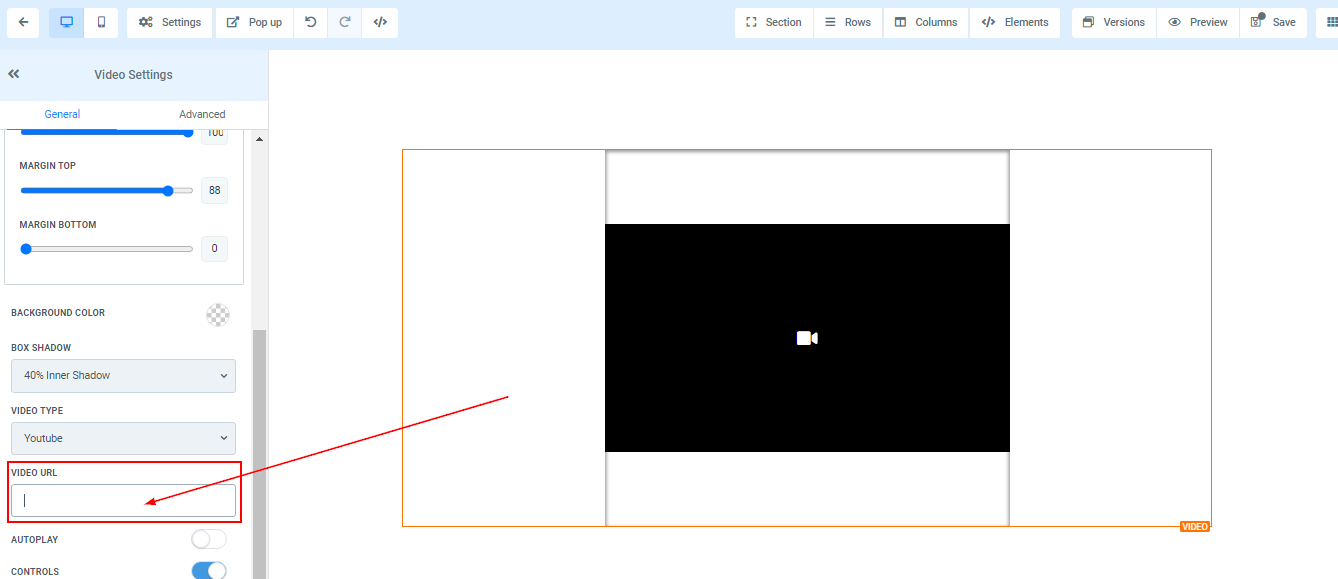1338x579 pixels.
Task: Click the Preview button
Action: [x=1198, y=22]
